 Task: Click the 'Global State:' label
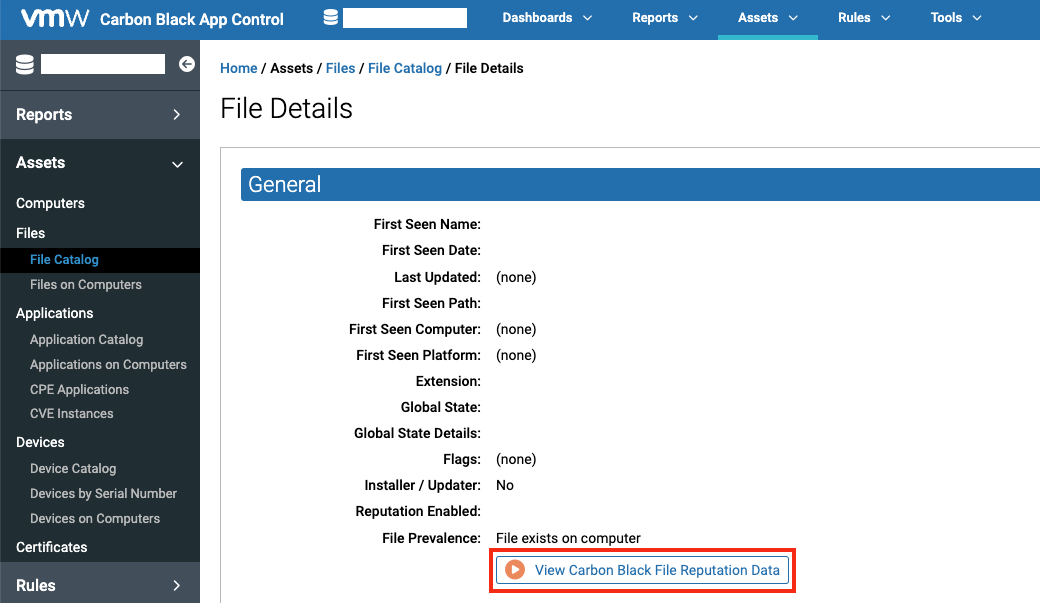pos(440,407)
